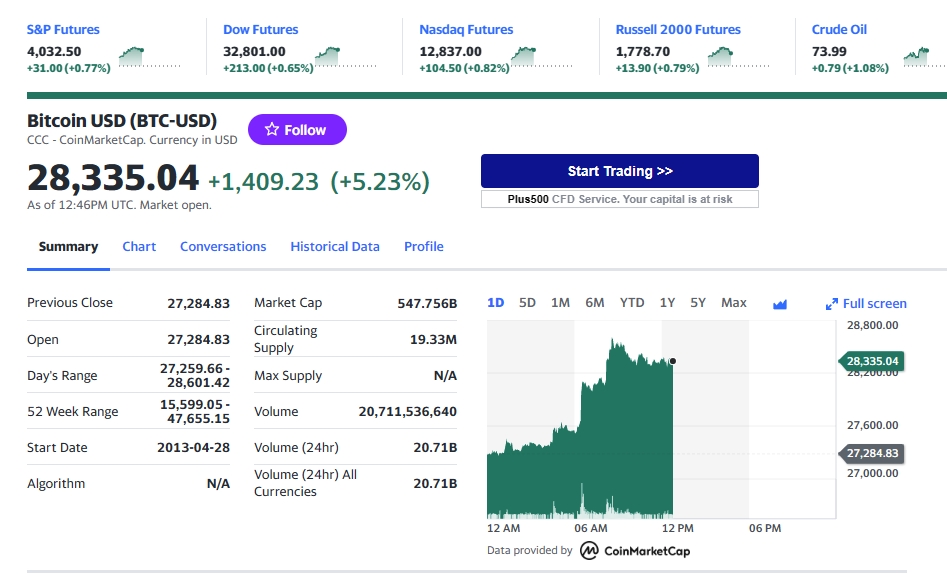Select the YTD chart range
The height and width of the screenshot is (578, 947).
click(x=632, y=303)
